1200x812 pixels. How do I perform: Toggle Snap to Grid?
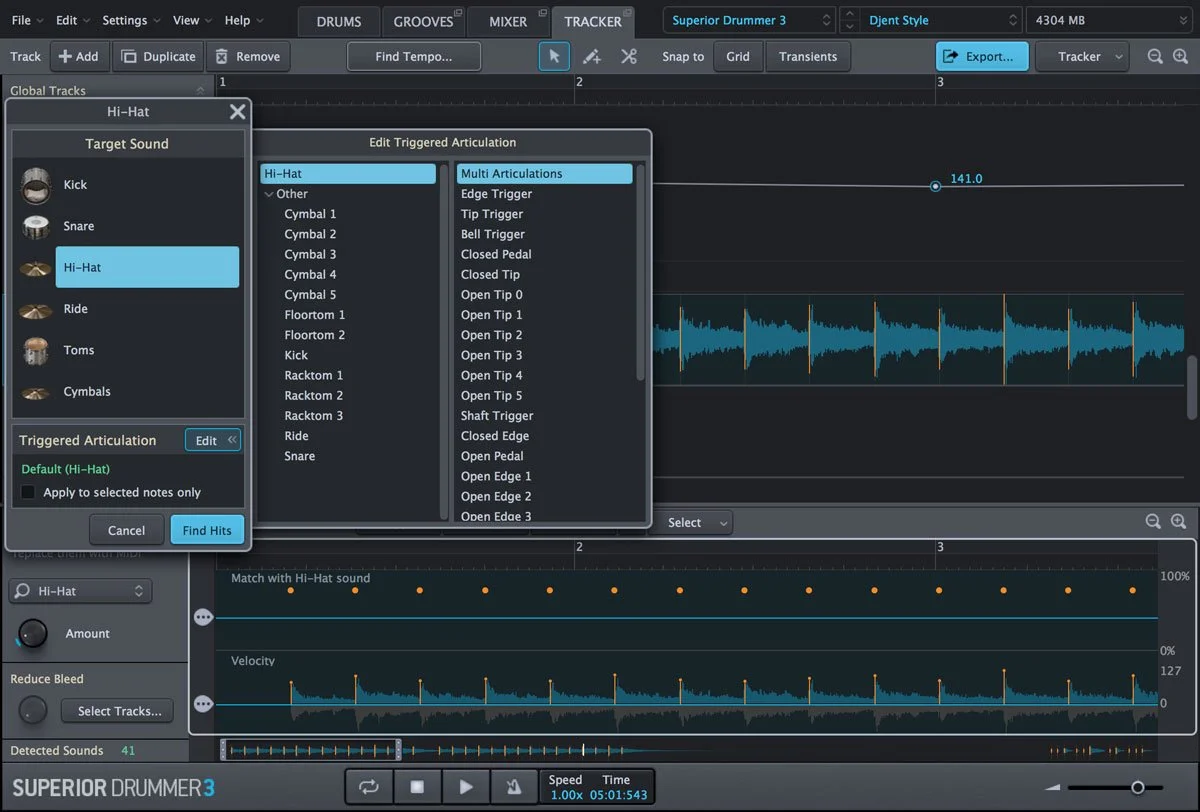click(x=738, y=57)
